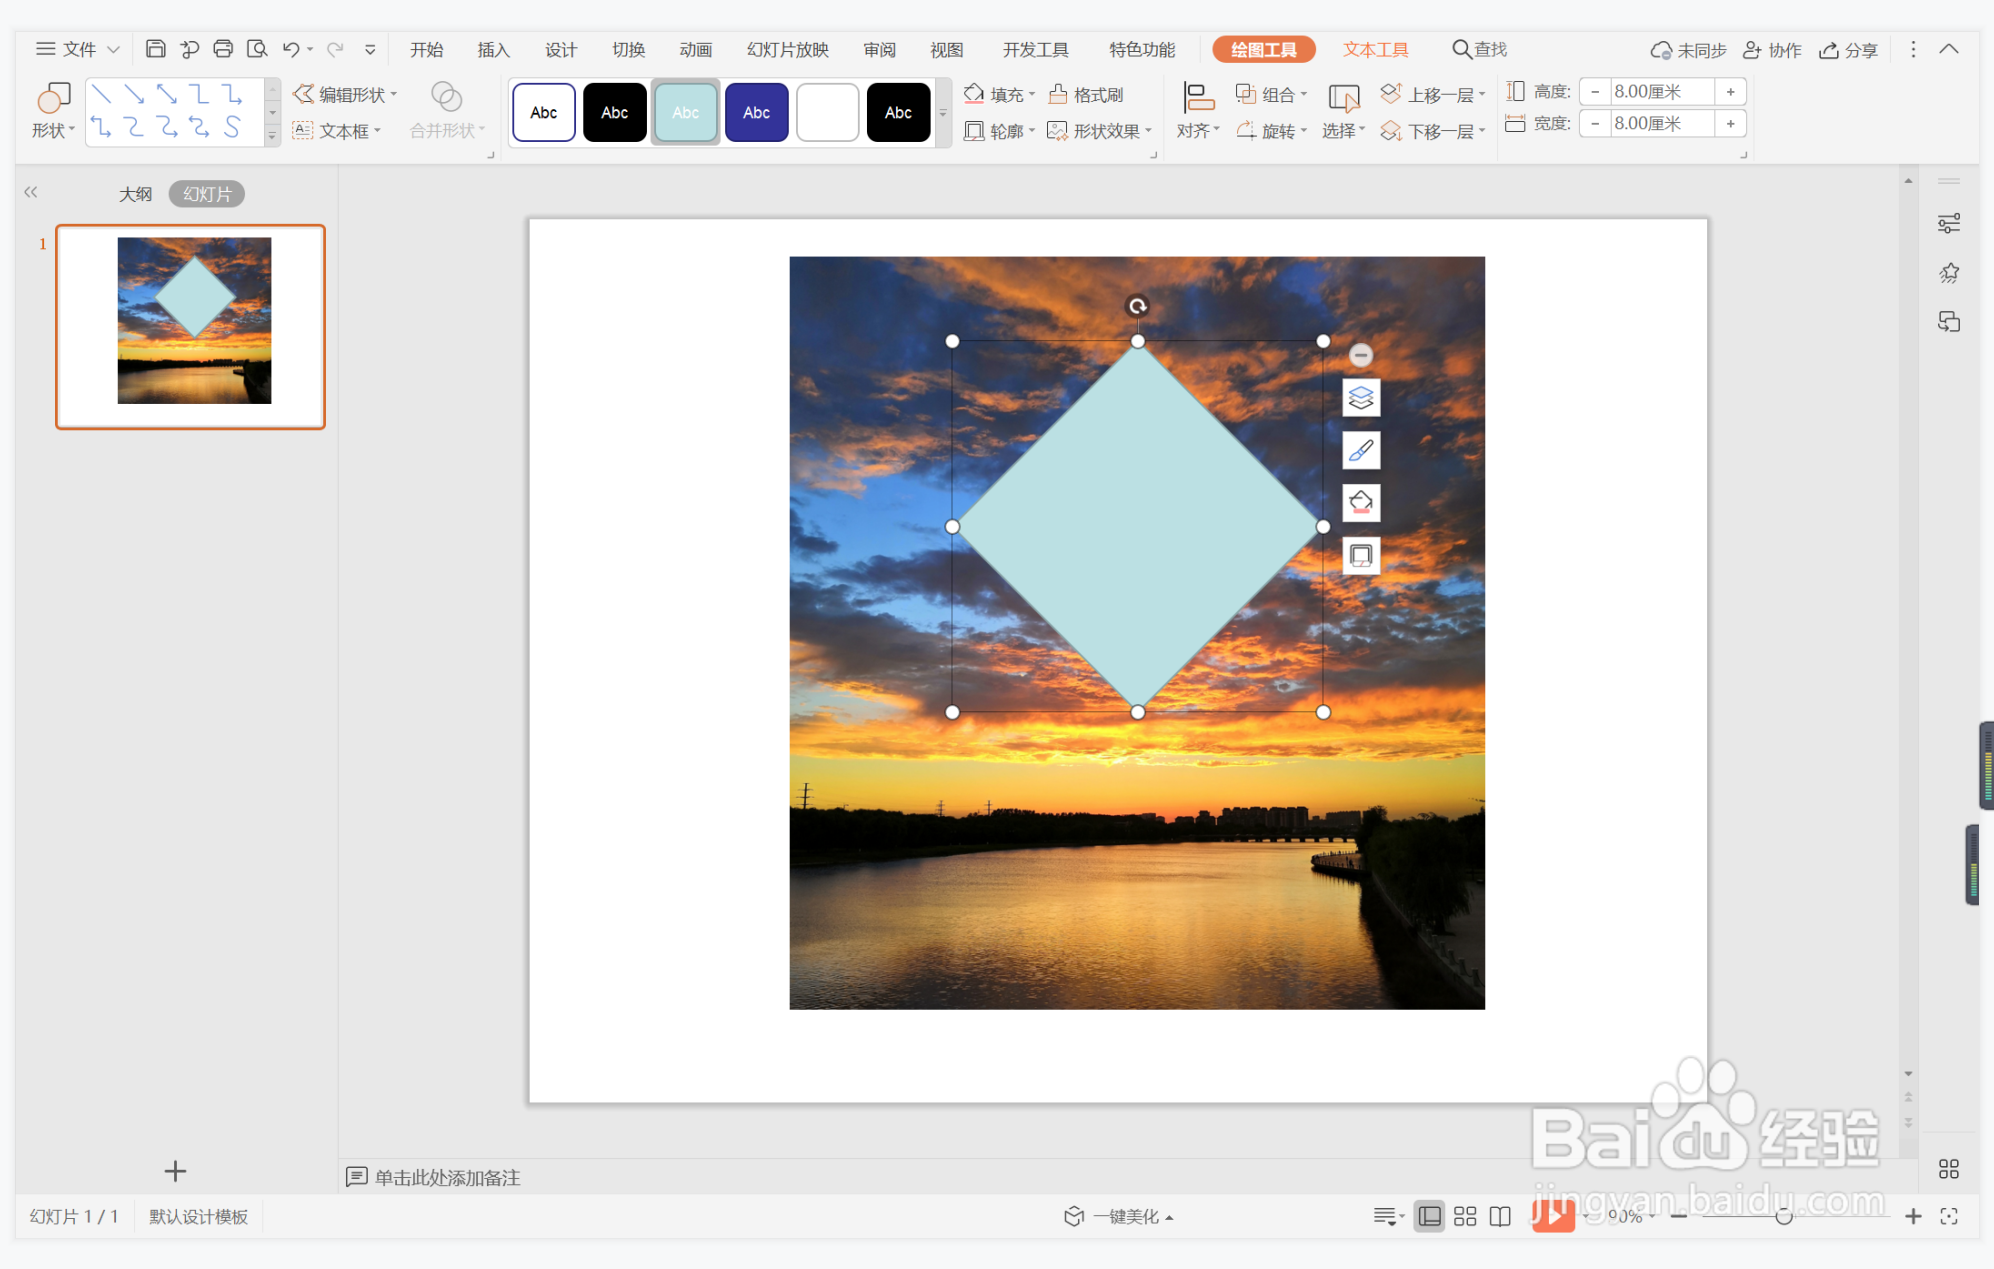Open the Insert (插入) ribbon tab

pos(493,50)
